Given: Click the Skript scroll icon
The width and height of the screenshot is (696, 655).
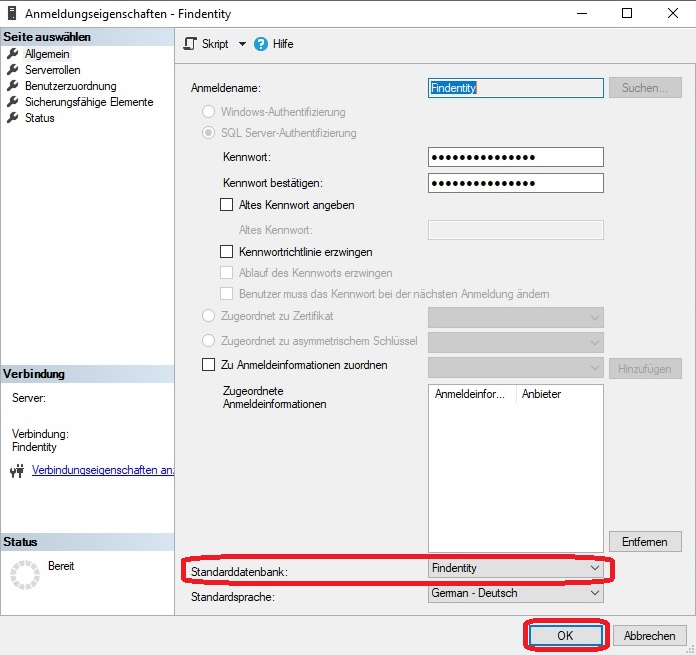Looking at the screenshot, I should pos(190,44).
